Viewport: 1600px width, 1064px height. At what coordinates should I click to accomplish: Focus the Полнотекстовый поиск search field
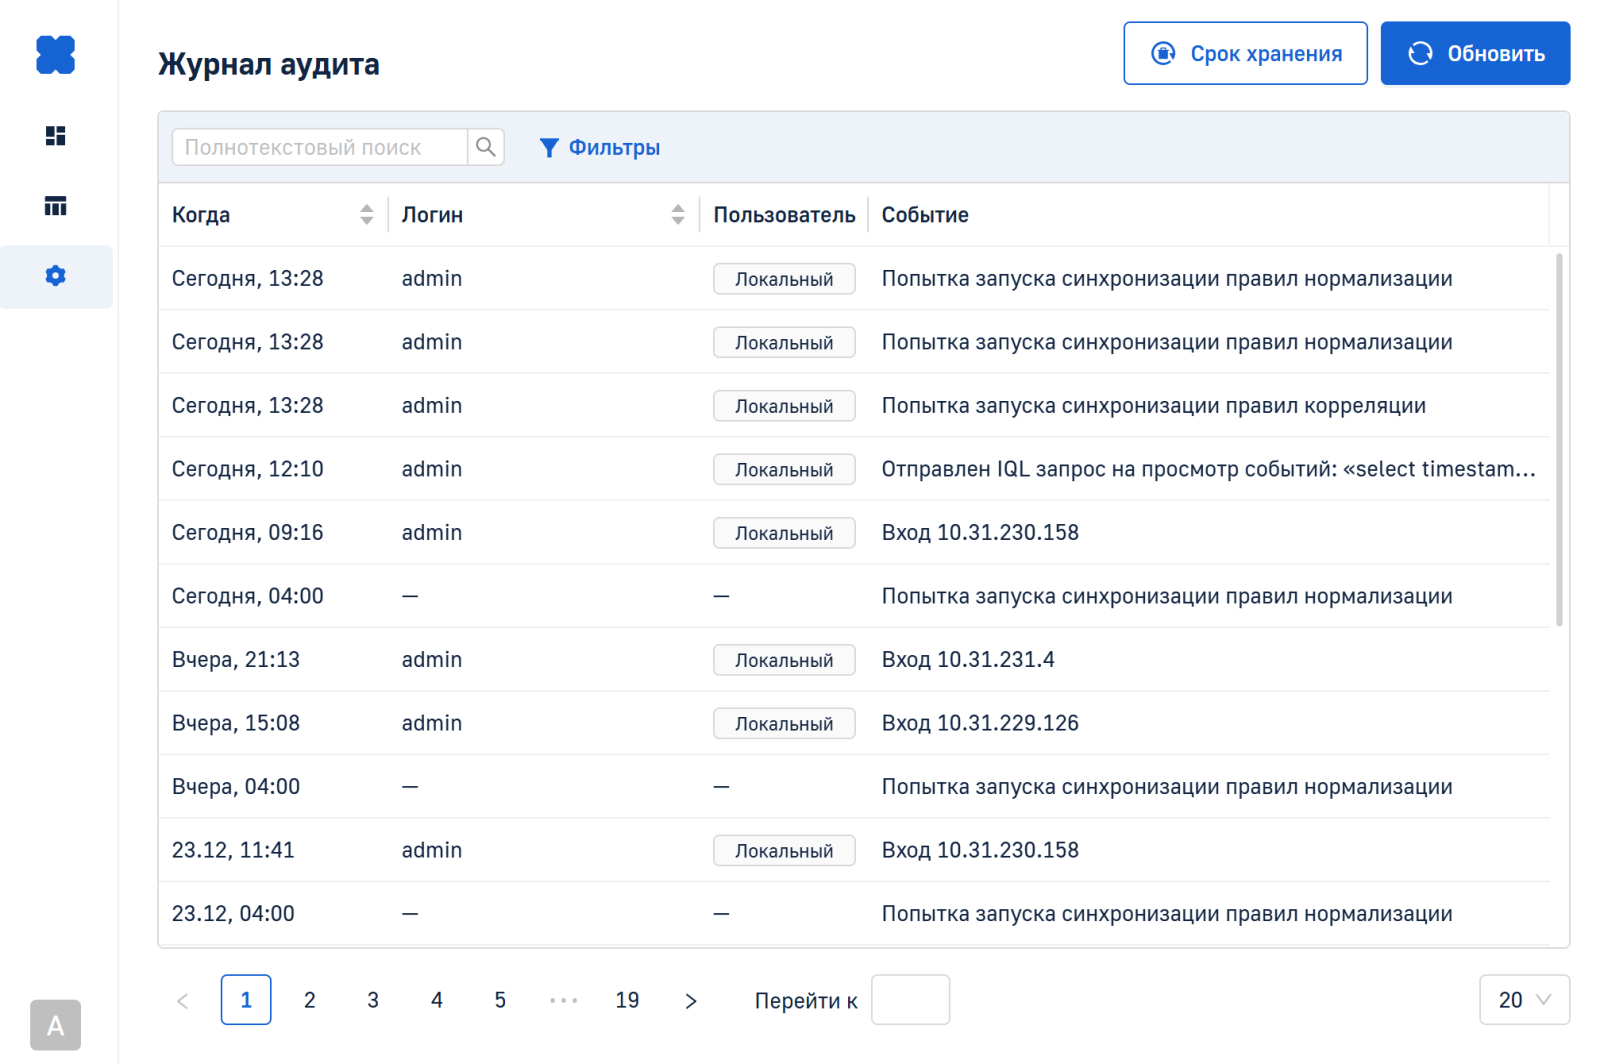click(320, 147)
